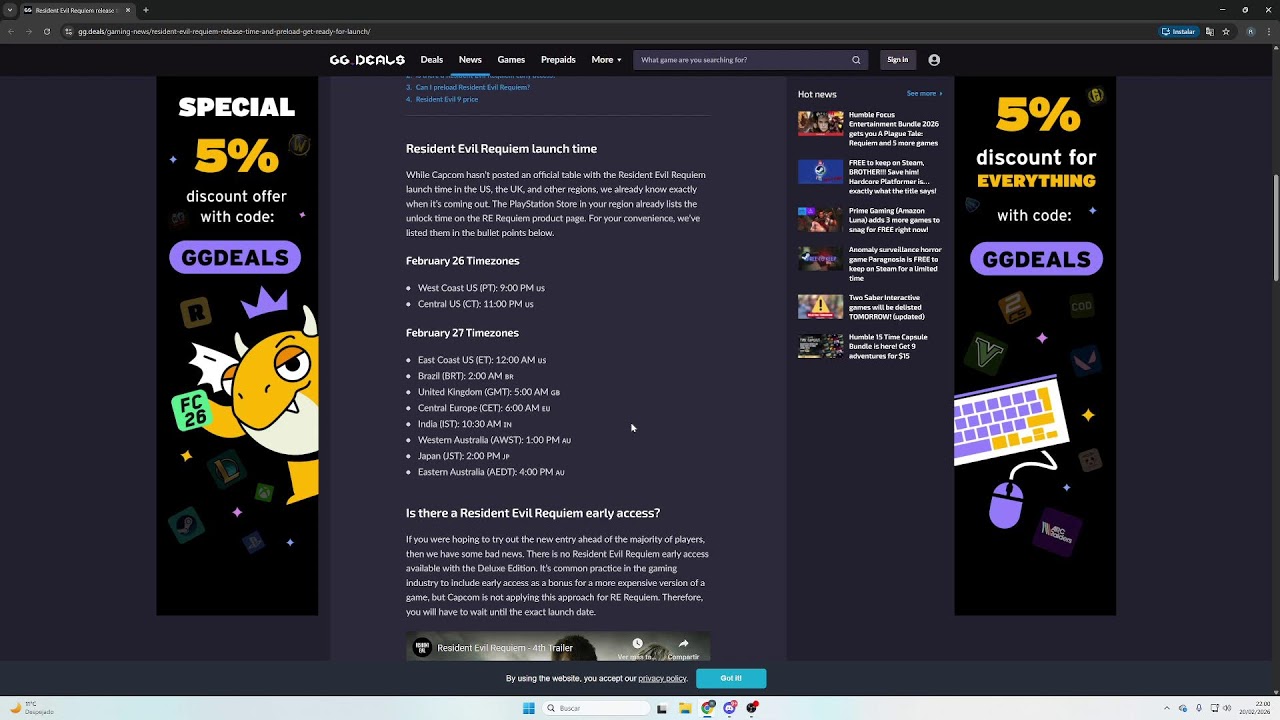The height and width of the screenshot is (720, 1280).
Task: Open a new browser tab
Action: (146, 10)
